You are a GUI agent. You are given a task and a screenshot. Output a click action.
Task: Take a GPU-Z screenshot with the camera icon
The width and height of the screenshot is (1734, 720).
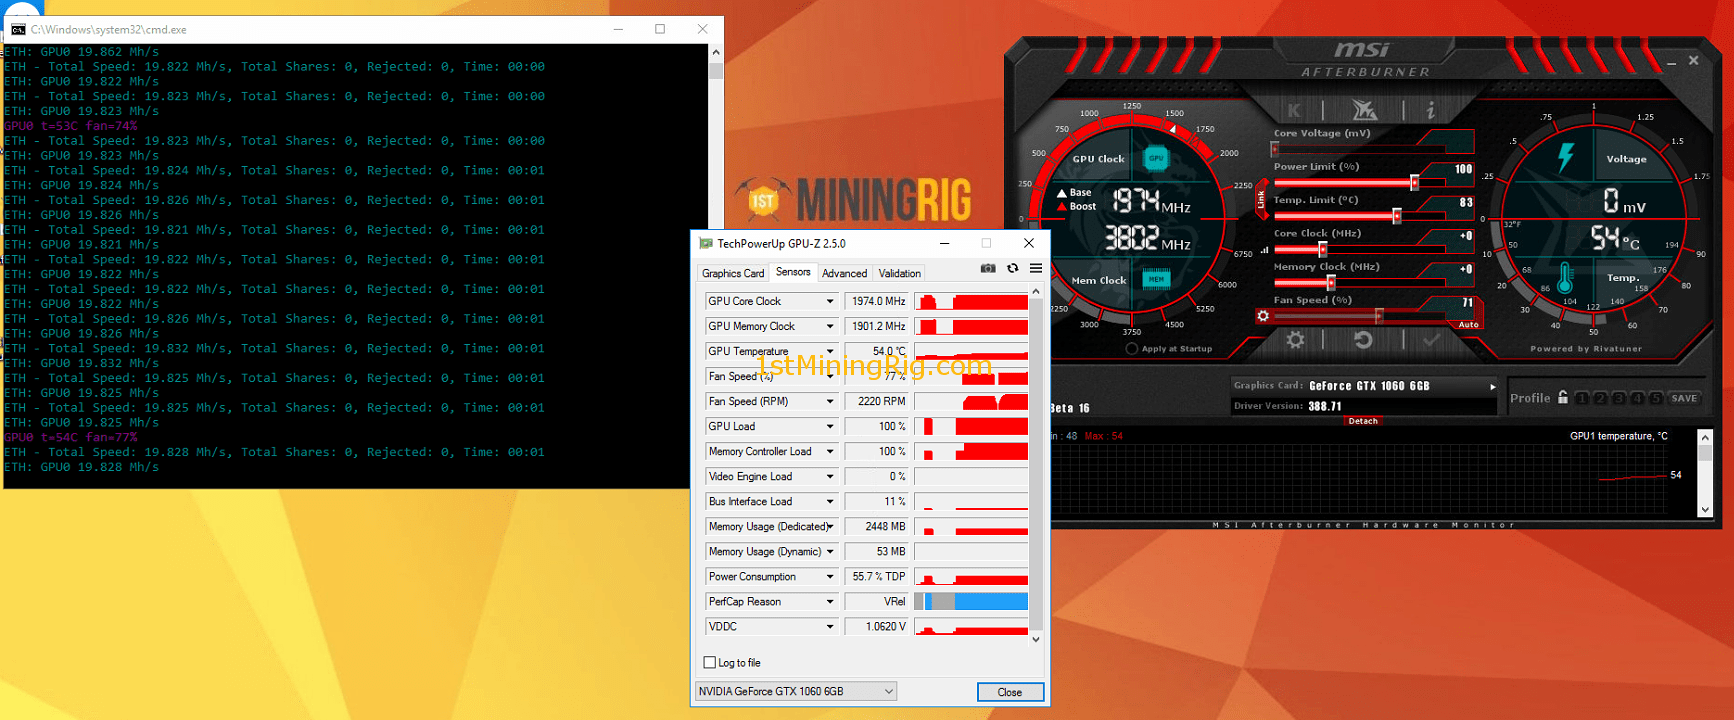pyautogui.click(x=988, y=268)
